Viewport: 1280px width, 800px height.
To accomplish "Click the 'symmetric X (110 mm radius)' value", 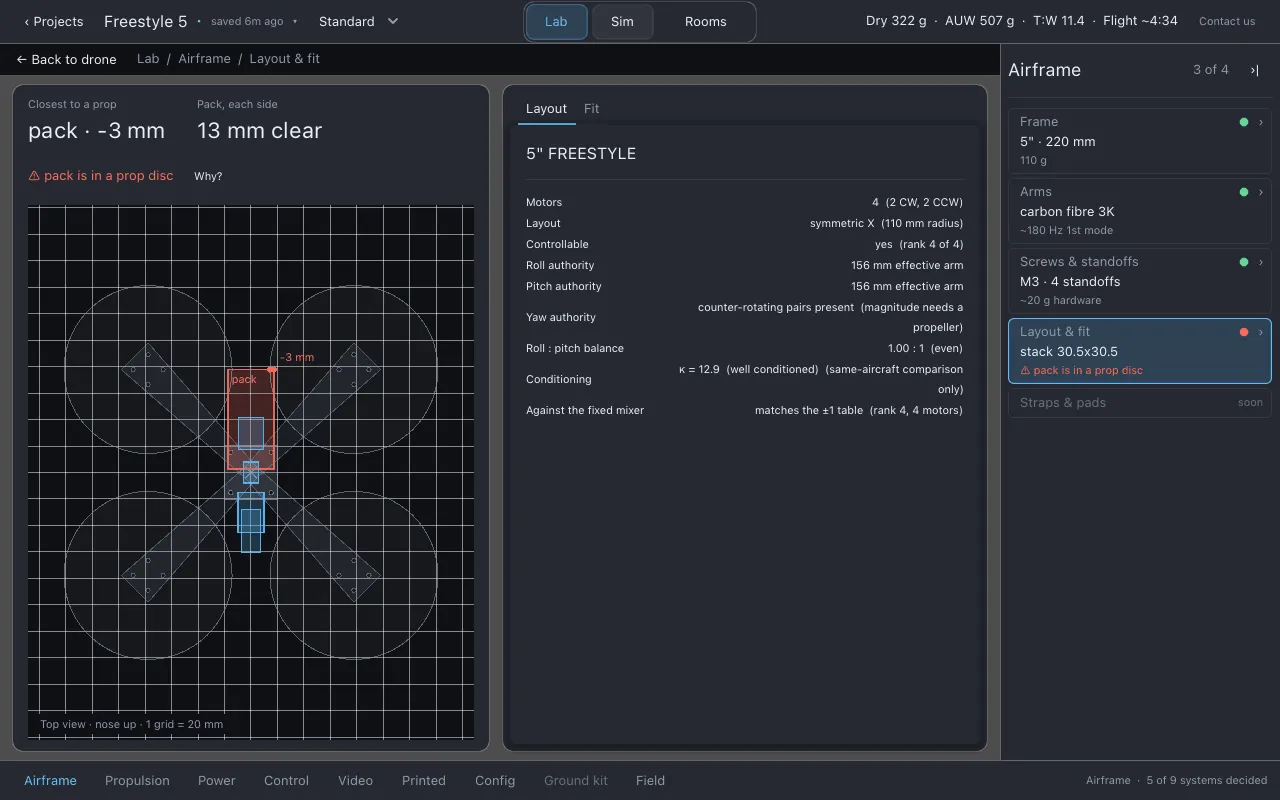I will coord(886,223).
